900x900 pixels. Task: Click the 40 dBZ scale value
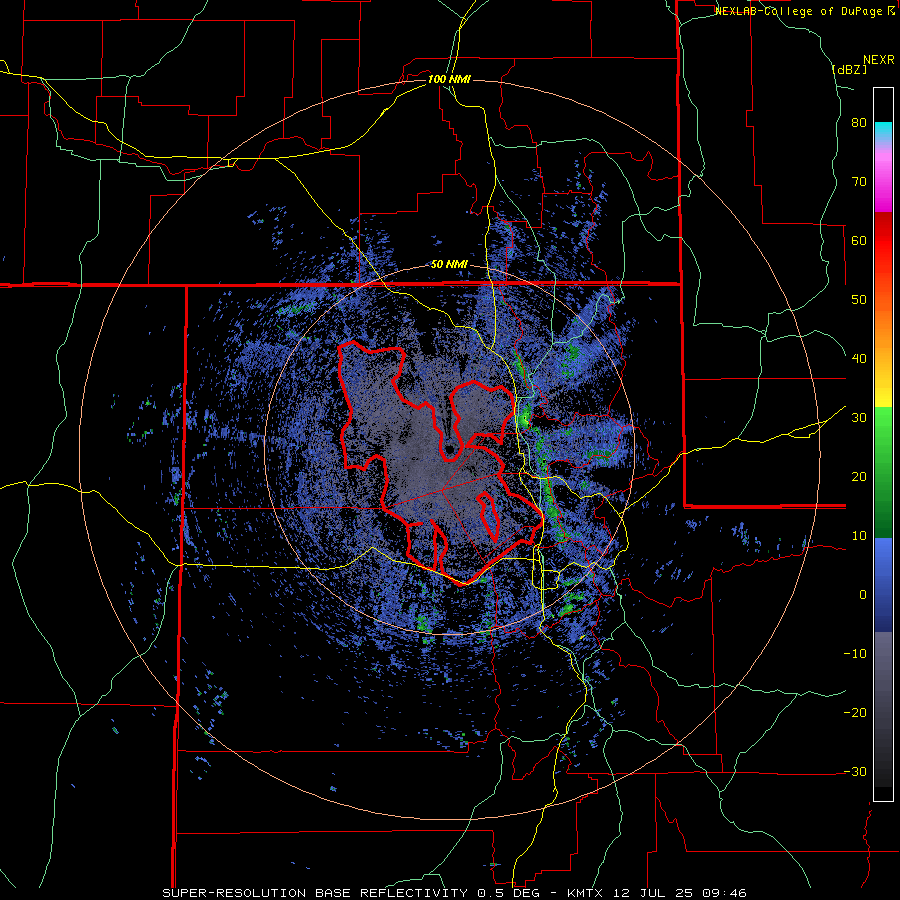[859, 359]
